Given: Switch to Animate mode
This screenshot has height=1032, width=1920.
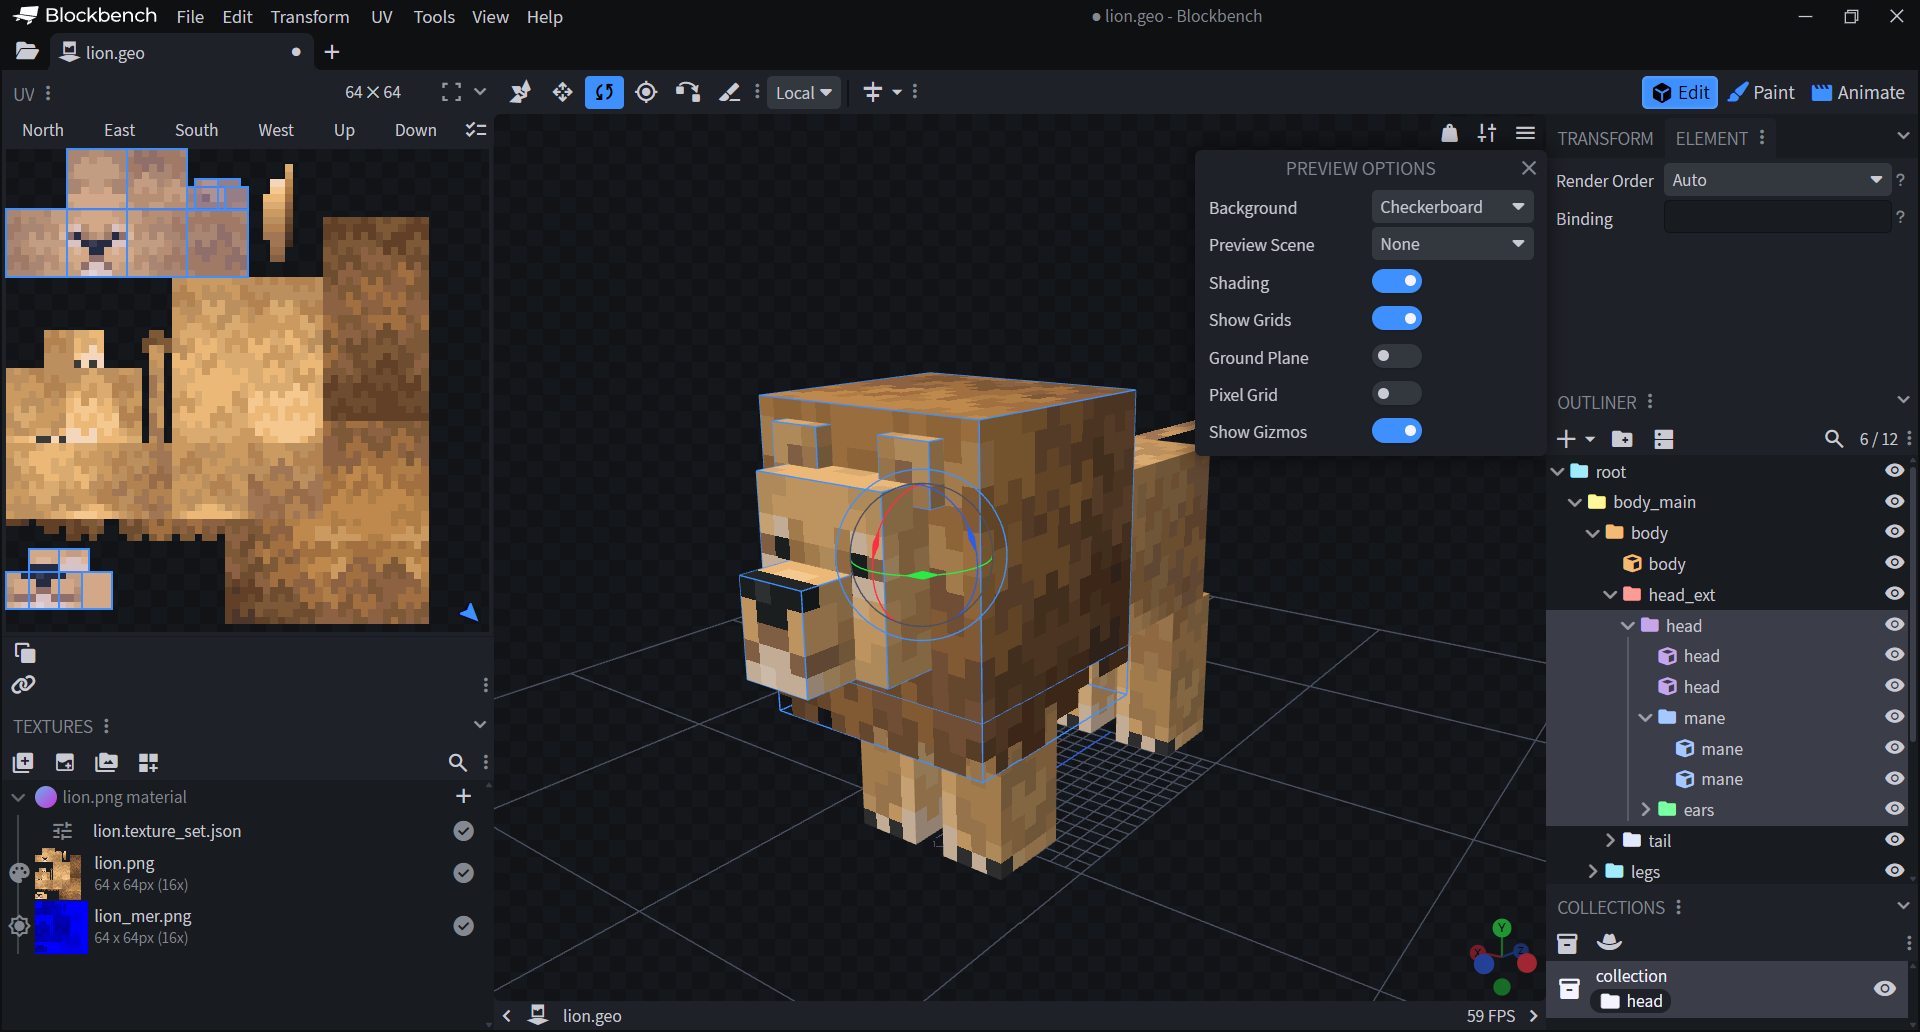Looking at the screenshot, I should 1856,92.
